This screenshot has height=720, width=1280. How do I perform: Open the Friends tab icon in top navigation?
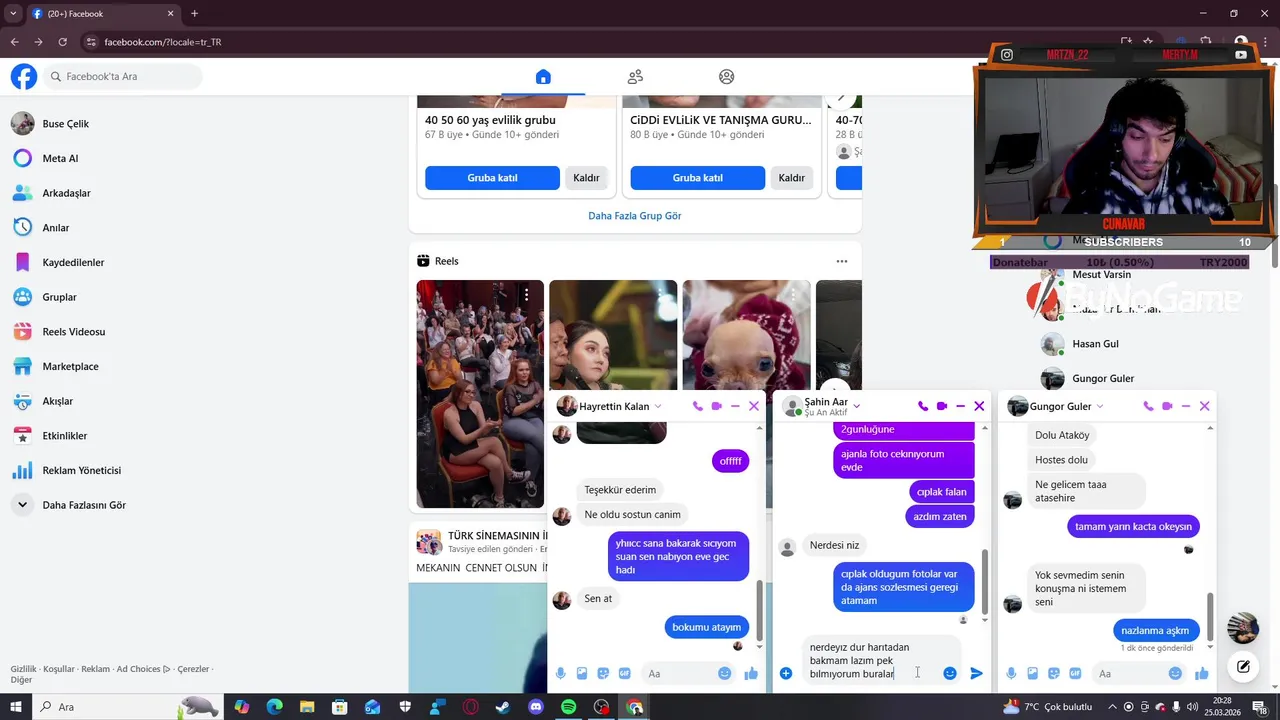(635, 77)
